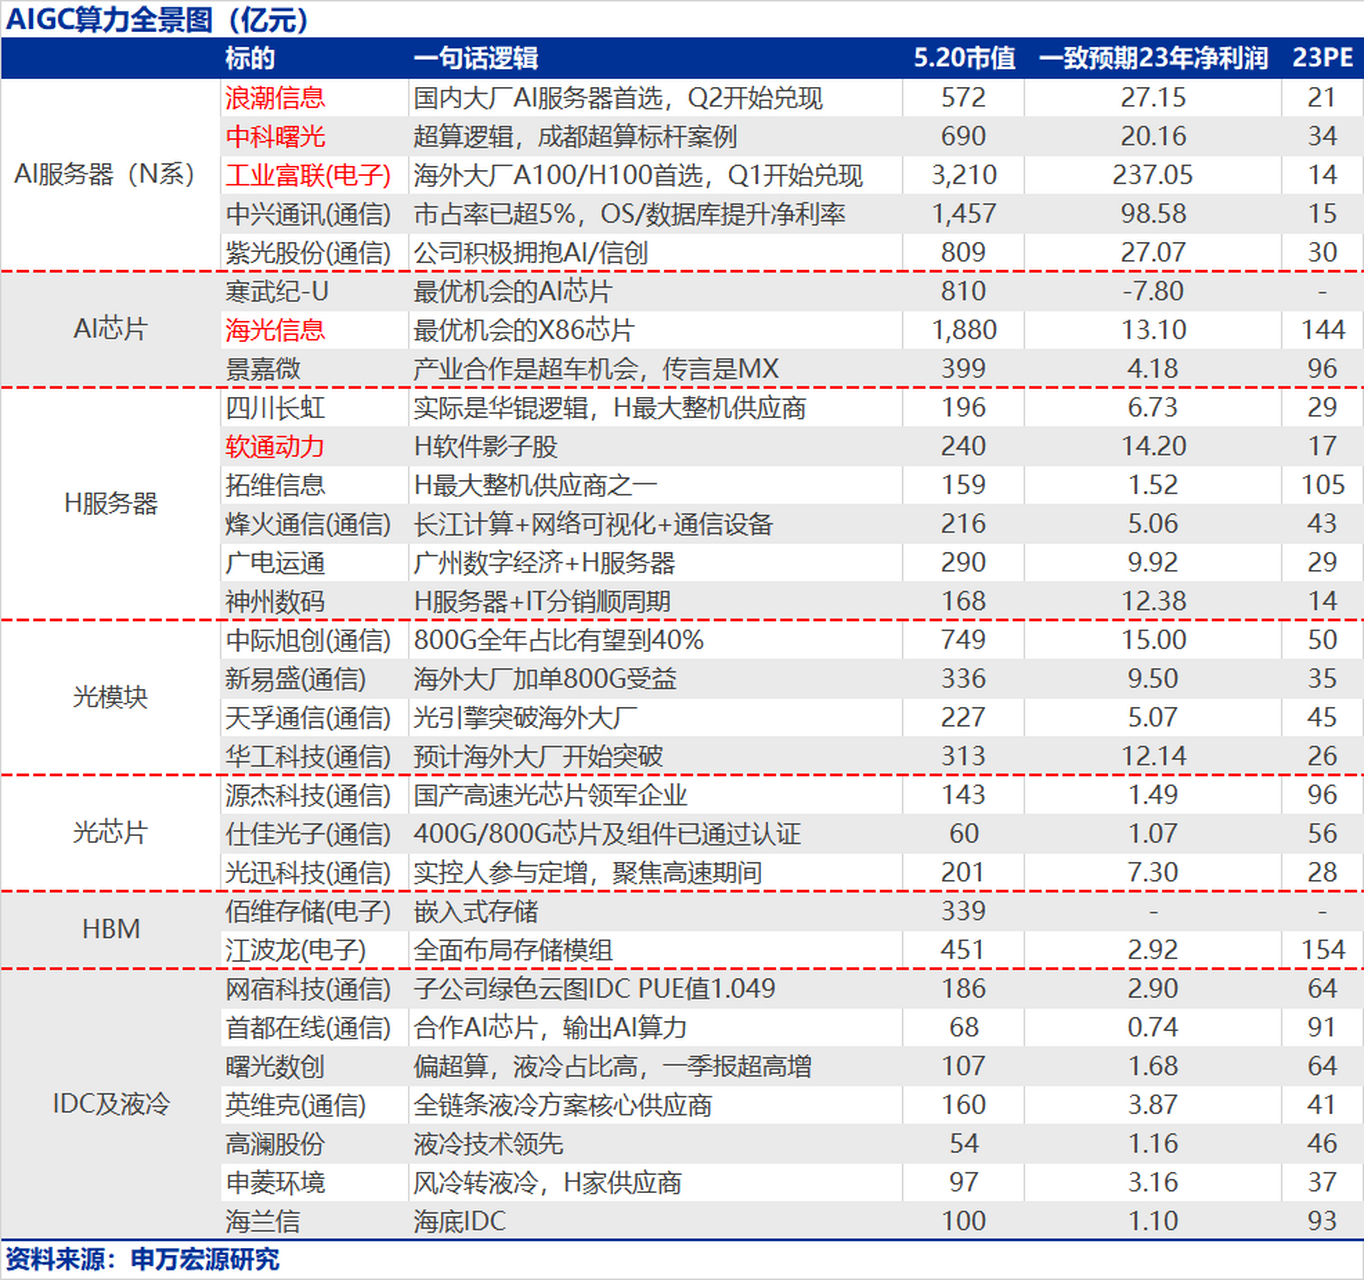
Task: Select 网宿科技(通信) row name
Action: click(x=308, y=989)
